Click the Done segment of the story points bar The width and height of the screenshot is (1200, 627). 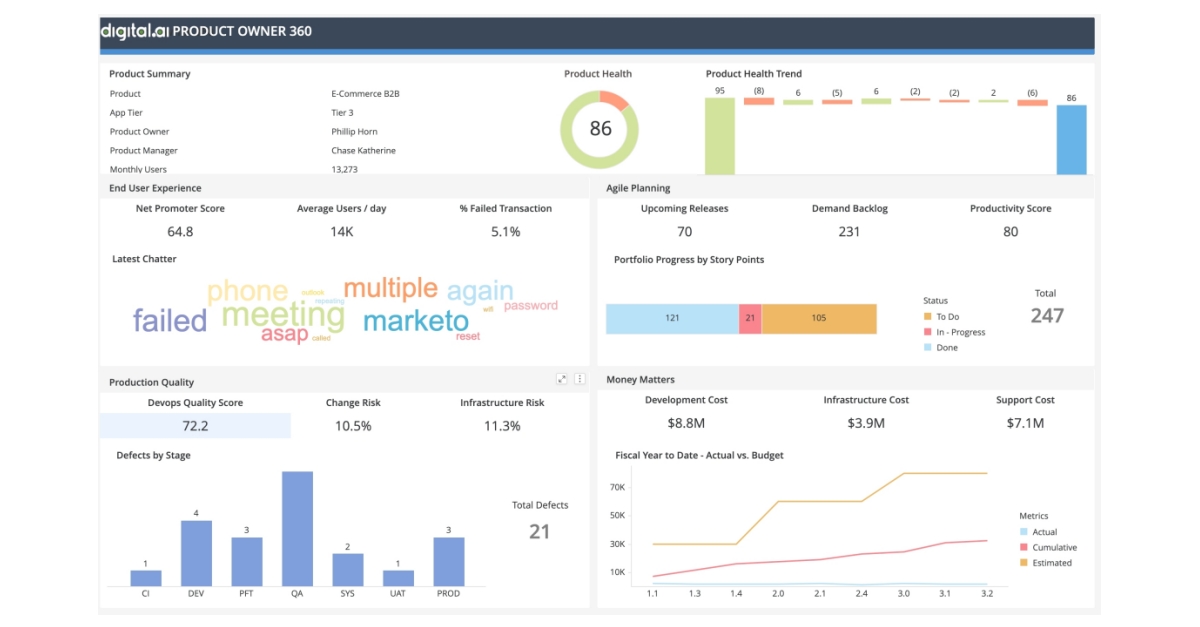click(674, 318)
